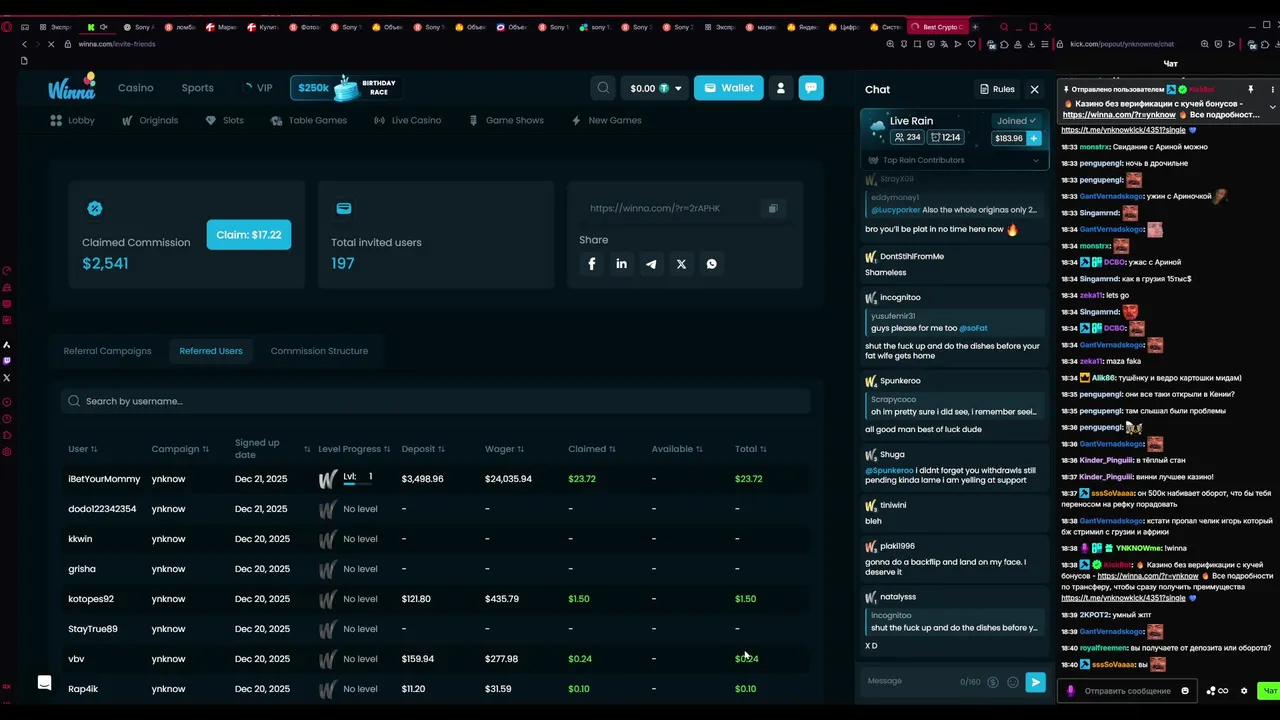Open the search magnifier icon in header
This screenshot has width=1280, height=720.
[x=603, y=88]
